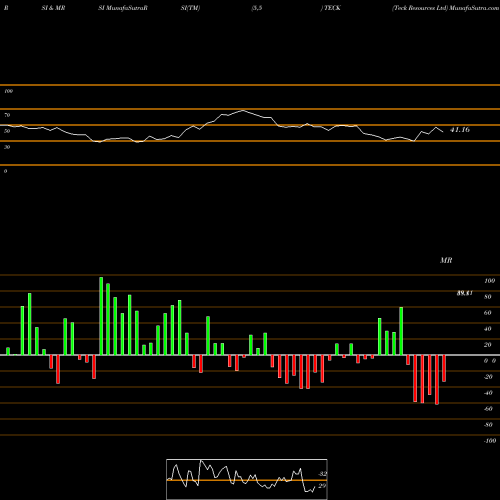
Task: Click the 40 label on MR right axis
Action: click(x=488, y=329)
